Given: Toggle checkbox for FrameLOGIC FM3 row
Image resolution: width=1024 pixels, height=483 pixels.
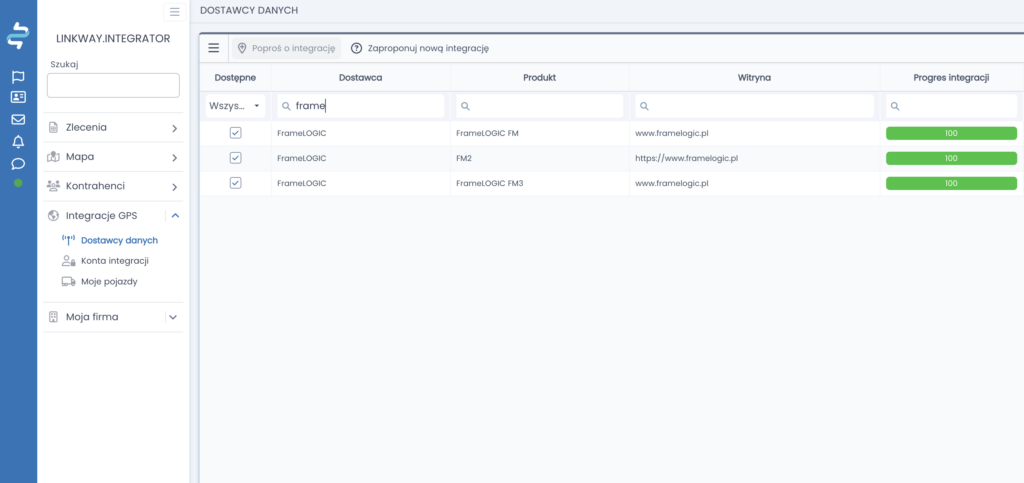Looking at the screenshot, I should point(235,183).
